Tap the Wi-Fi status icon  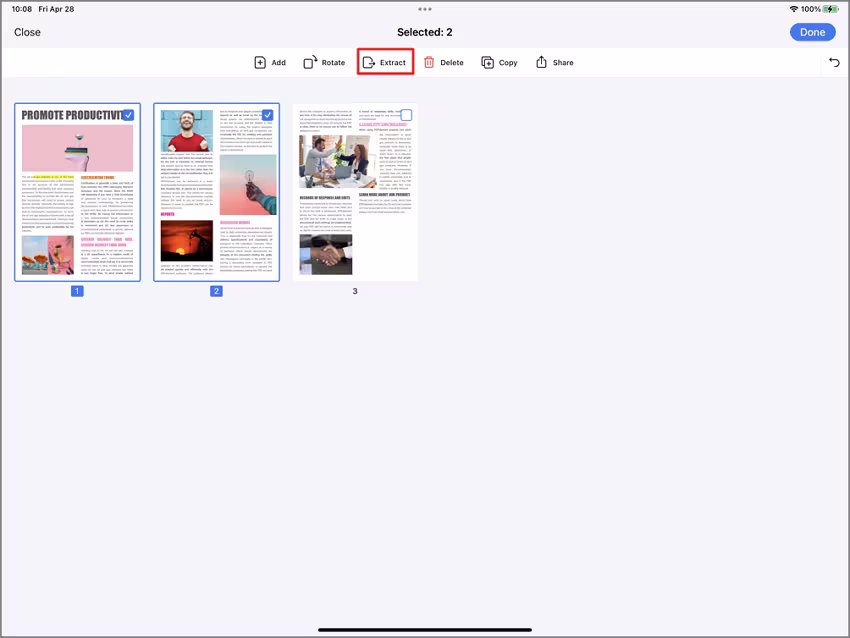[x=794, y=9]
